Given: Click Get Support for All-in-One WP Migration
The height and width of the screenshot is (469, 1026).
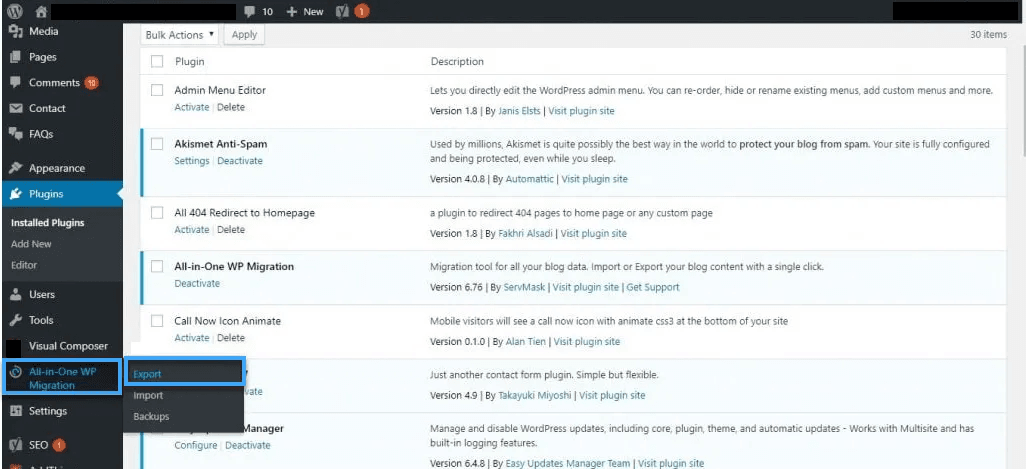Looking at the screenshot, I should pyautogui.click(x=653, y=287).
